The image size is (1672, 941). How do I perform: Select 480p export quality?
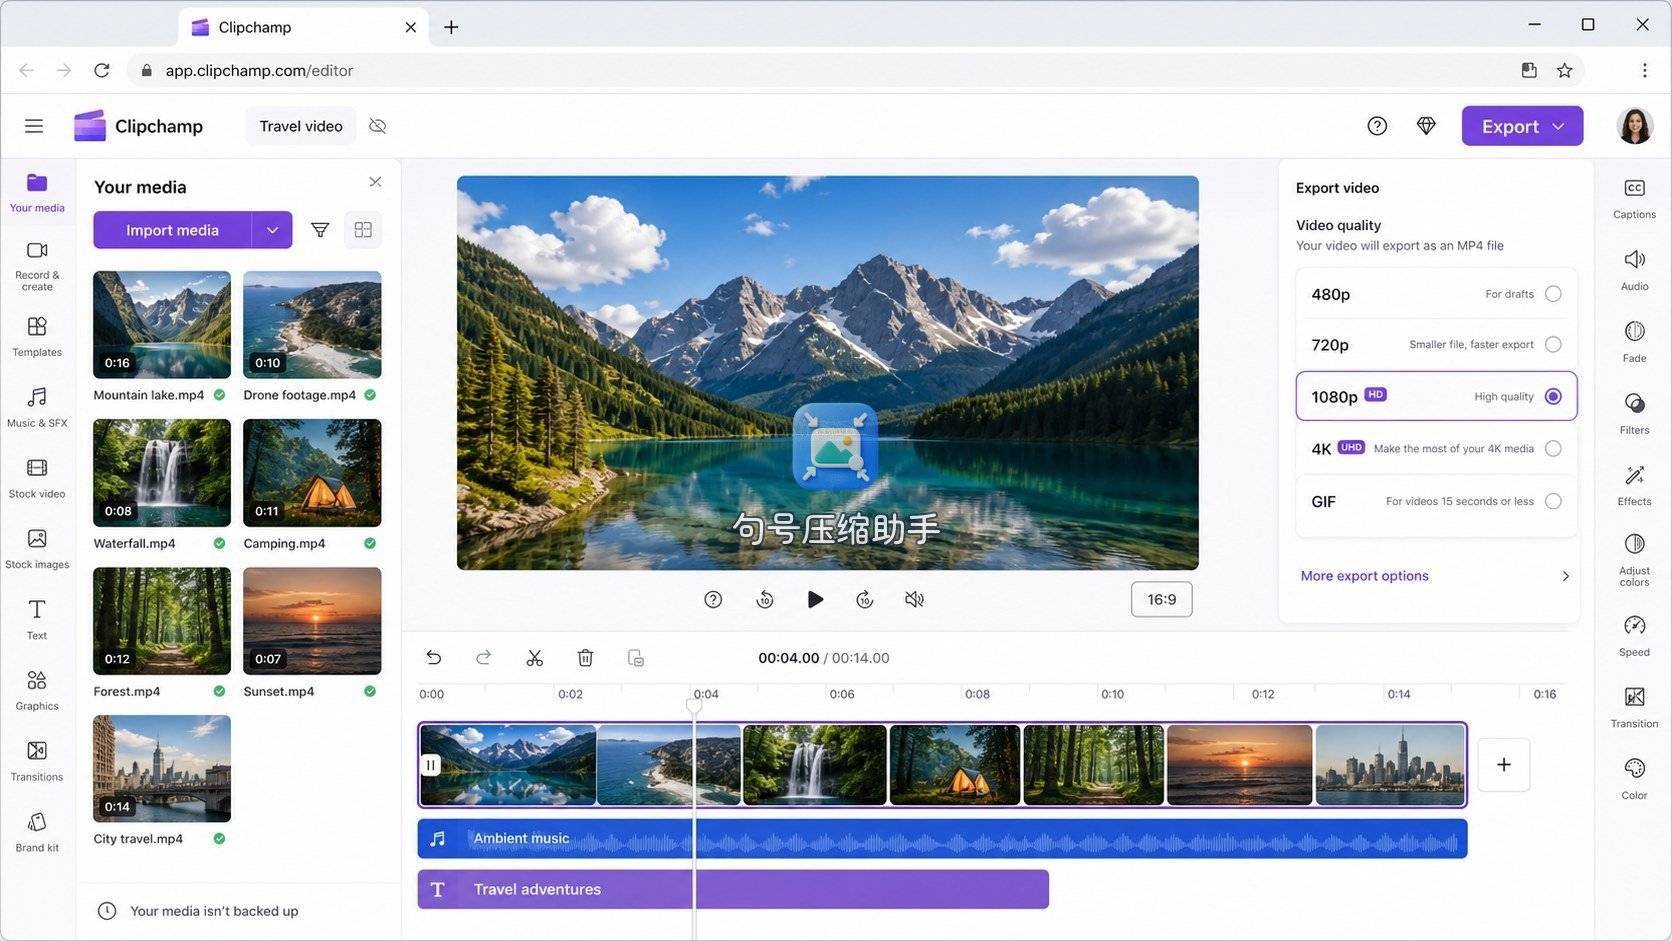[1436, 294]
